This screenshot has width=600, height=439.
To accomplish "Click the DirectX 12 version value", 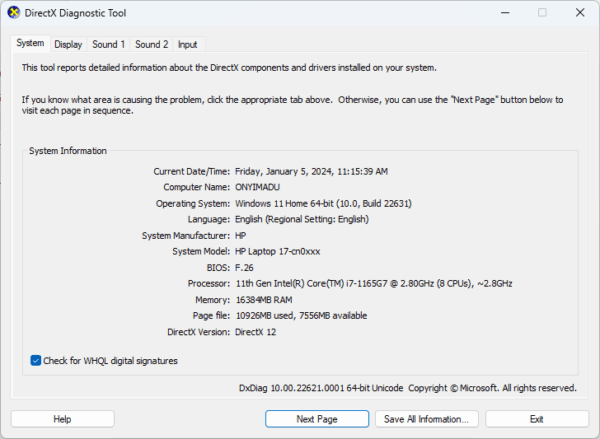I will coord(256,332).
